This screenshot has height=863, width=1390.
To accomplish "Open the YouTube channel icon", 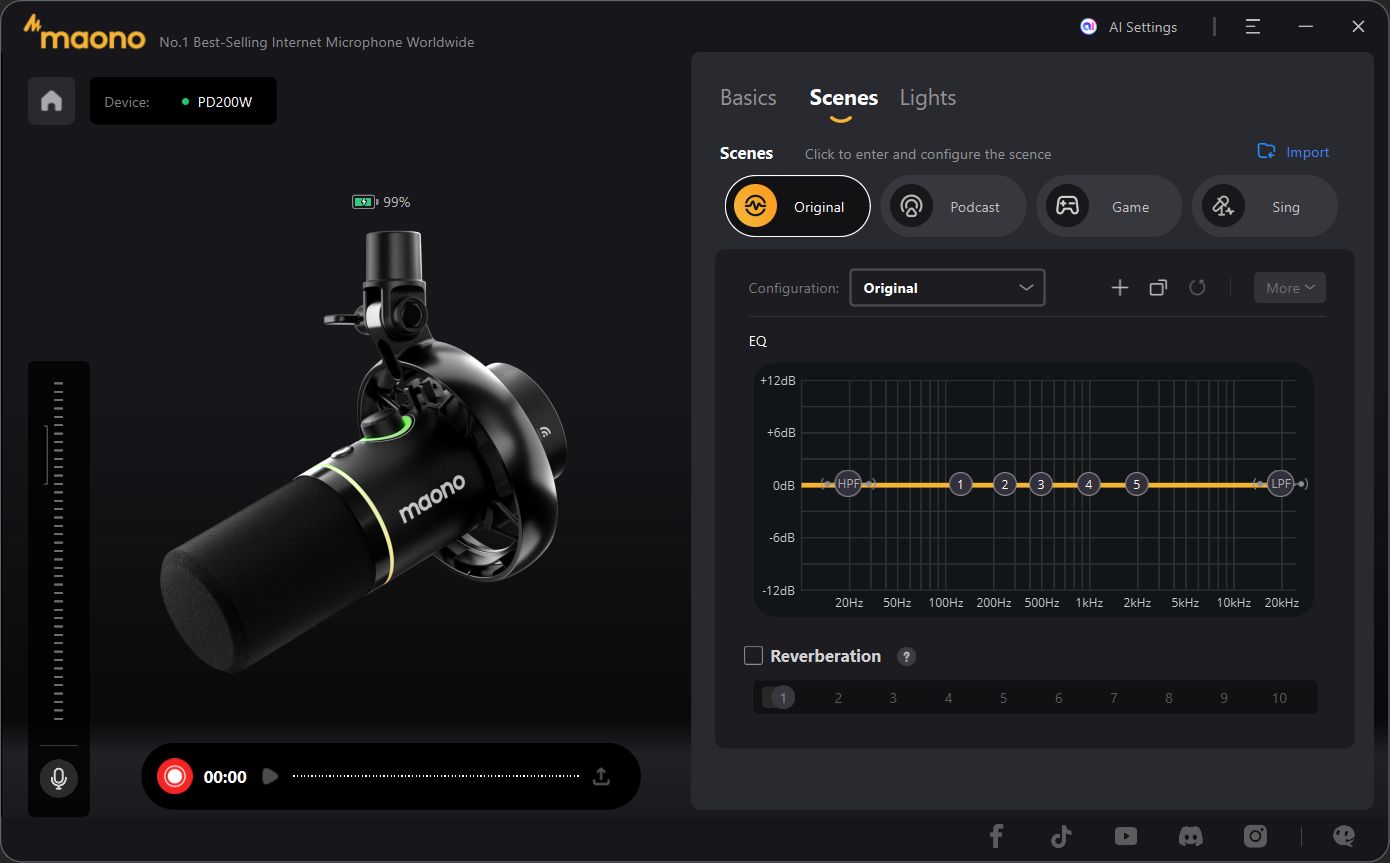I will 1125,836.
